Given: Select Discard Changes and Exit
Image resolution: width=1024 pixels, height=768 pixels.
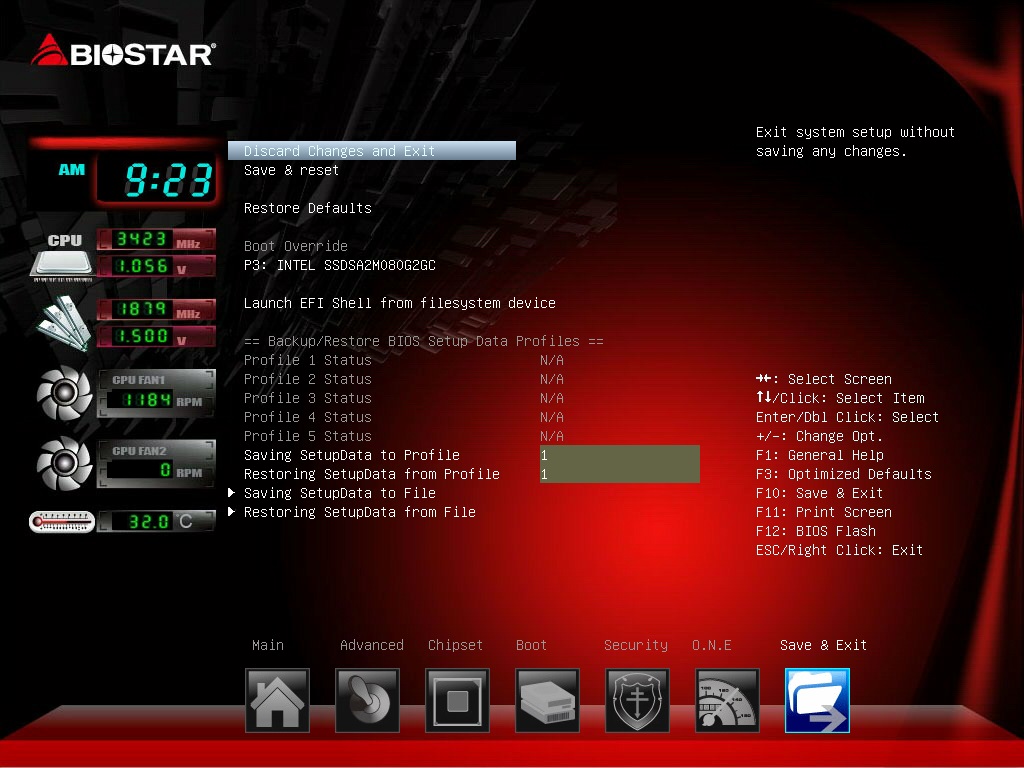Looking at the screenshot, I should (x=339, y=151).
